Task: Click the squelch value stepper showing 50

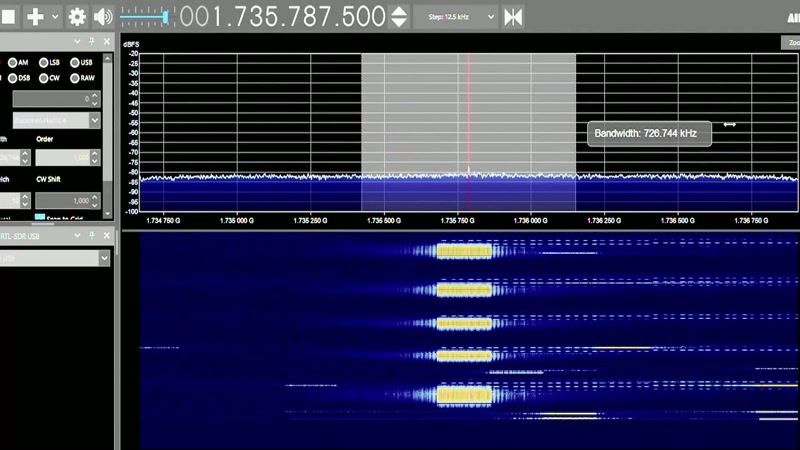Action: pyautogui.click(x=15, y=201)
